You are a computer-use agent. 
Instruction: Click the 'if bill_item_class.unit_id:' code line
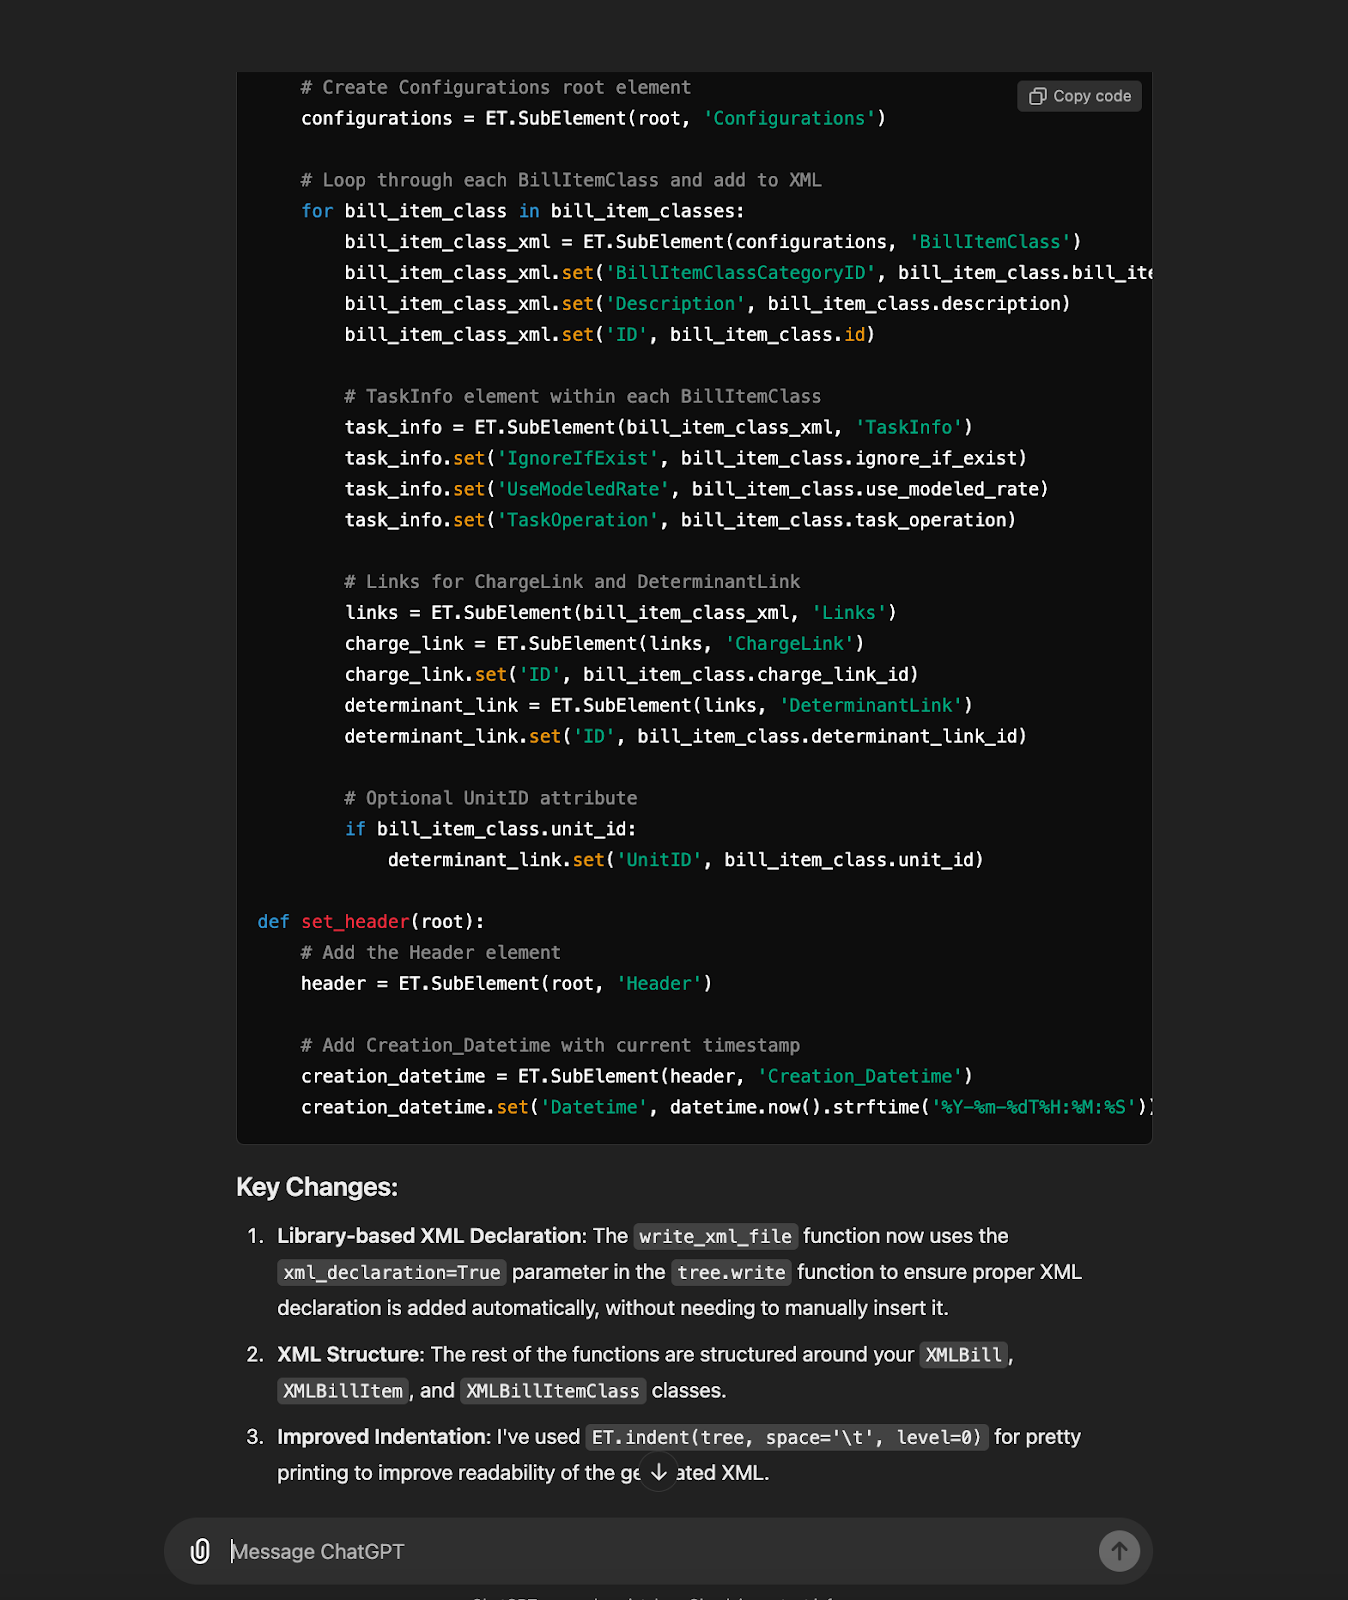[491, 829]
